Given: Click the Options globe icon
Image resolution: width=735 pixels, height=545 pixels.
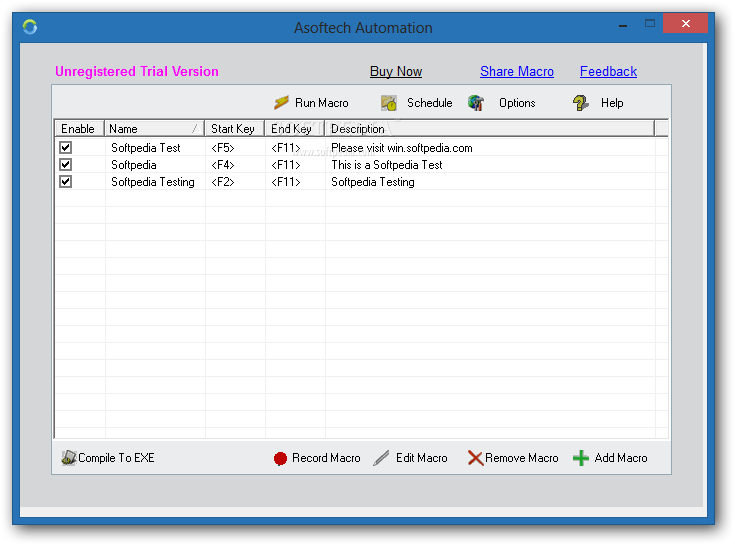Looking at the screenshot, I should click(x=476, y=103).
